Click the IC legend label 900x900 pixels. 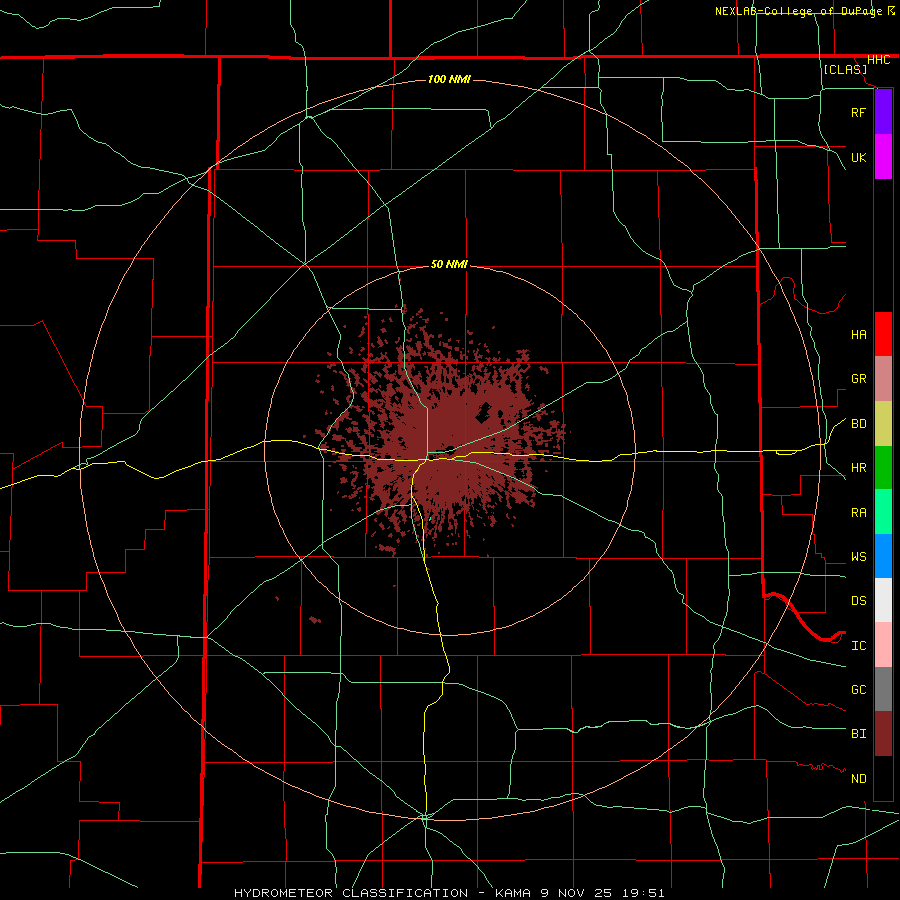[858, 646]
